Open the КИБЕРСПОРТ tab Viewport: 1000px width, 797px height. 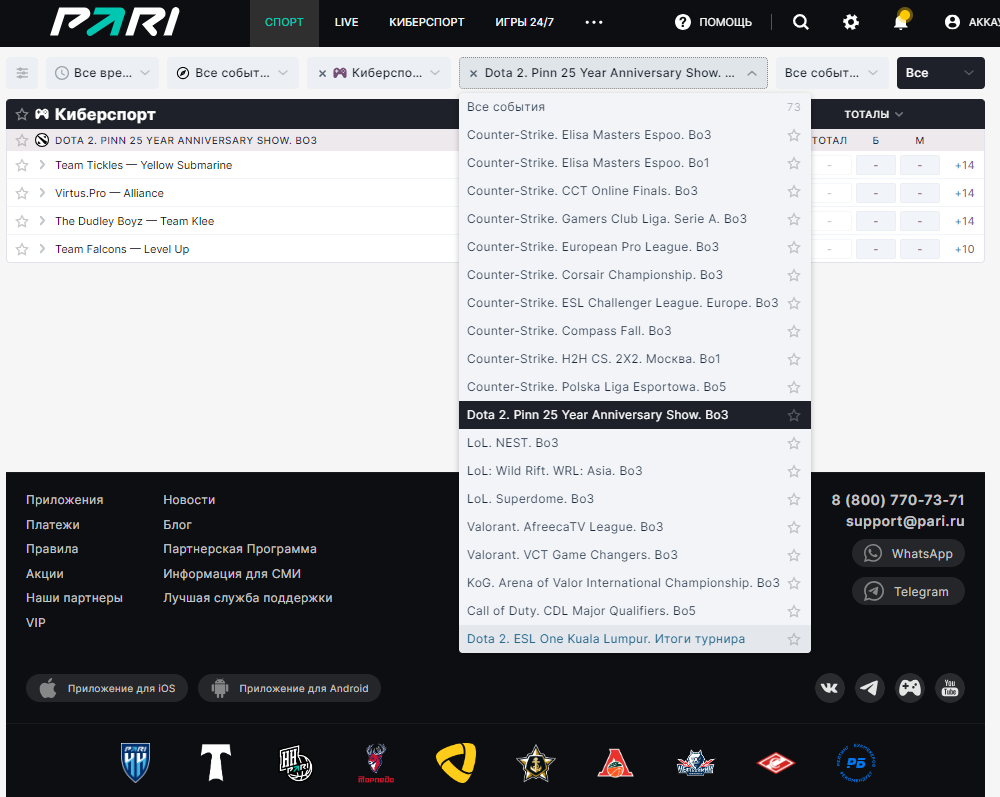tap(427, 22)
